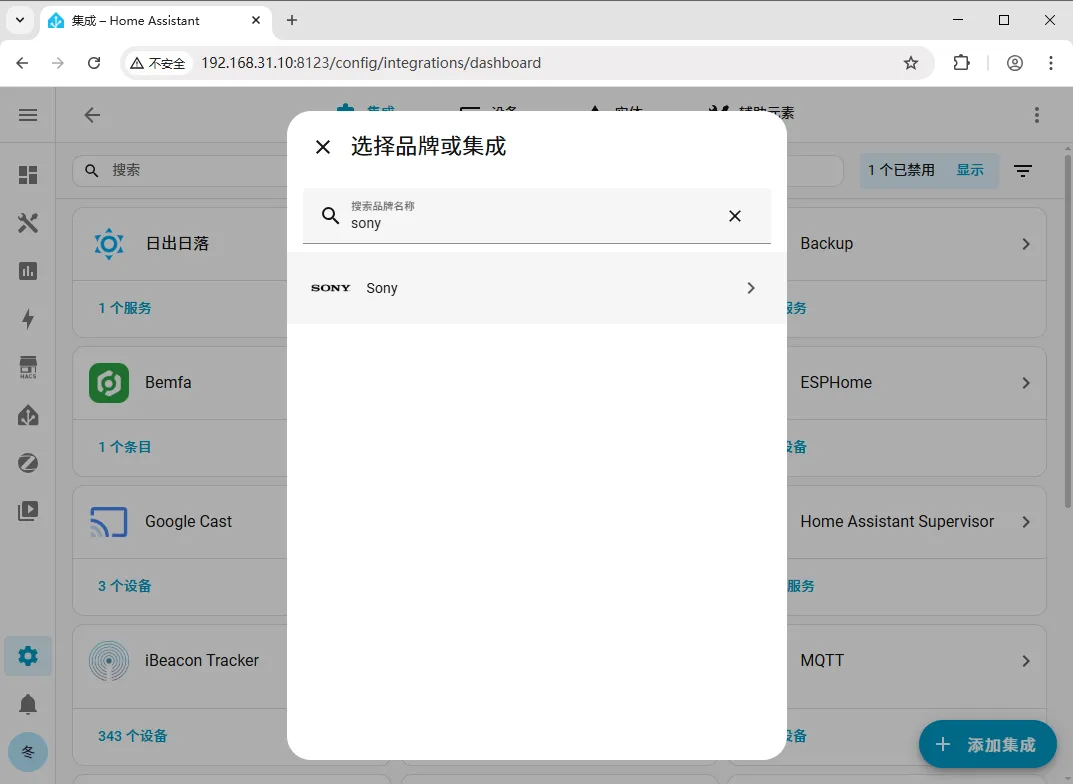Image resolution: width=1073 pixels, height=784 pixels.
Task: Open Home Assistant Supervisor title
Action: [897, 521]
